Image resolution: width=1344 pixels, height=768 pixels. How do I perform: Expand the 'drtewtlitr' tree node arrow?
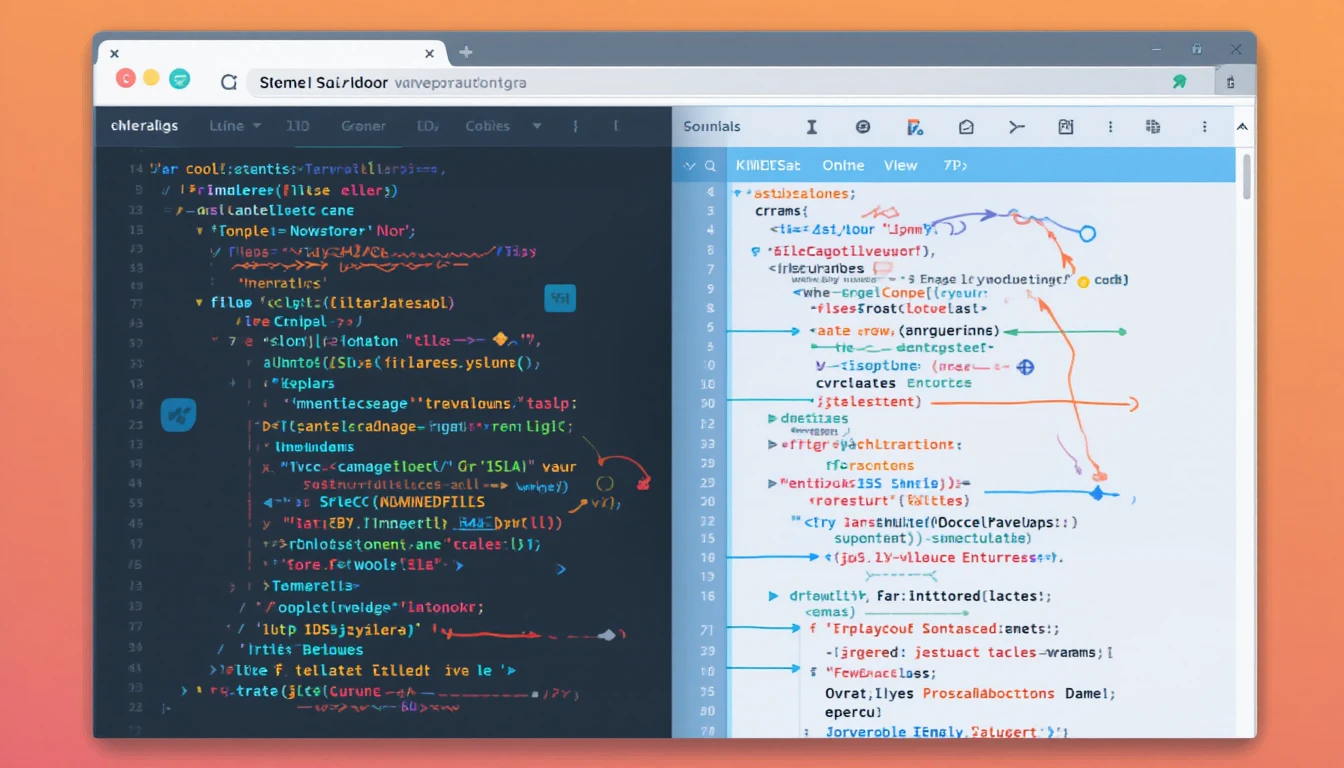(x=772, y=596)
